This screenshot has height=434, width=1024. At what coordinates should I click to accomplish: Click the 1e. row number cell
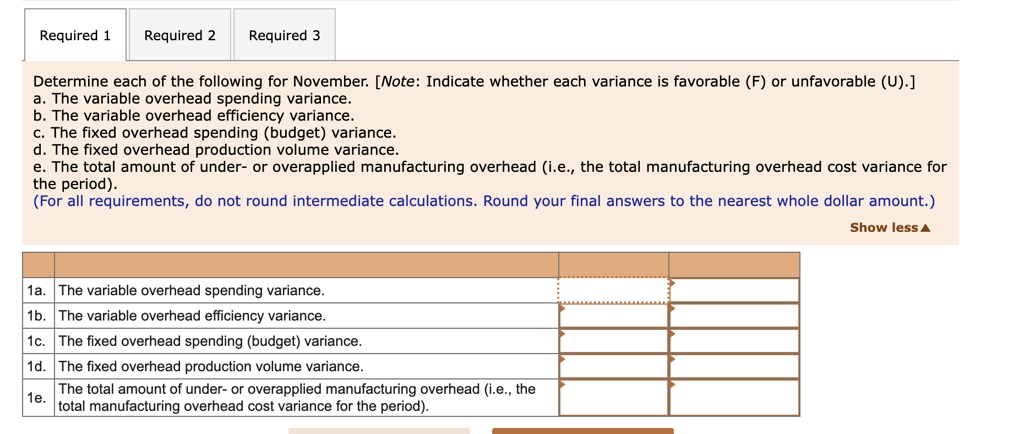38,397
